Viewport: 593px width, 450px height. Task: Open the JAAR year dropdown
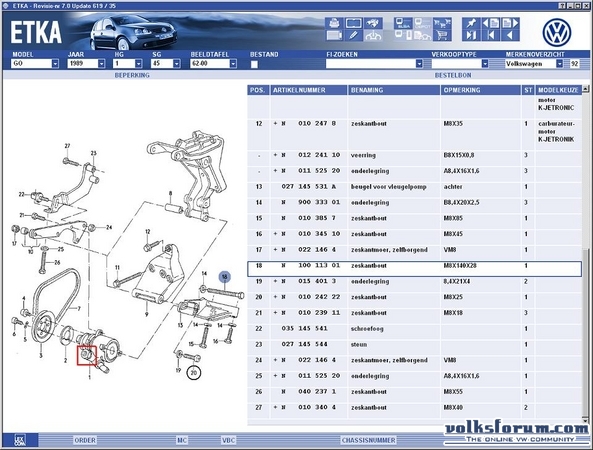coord(101,64)
